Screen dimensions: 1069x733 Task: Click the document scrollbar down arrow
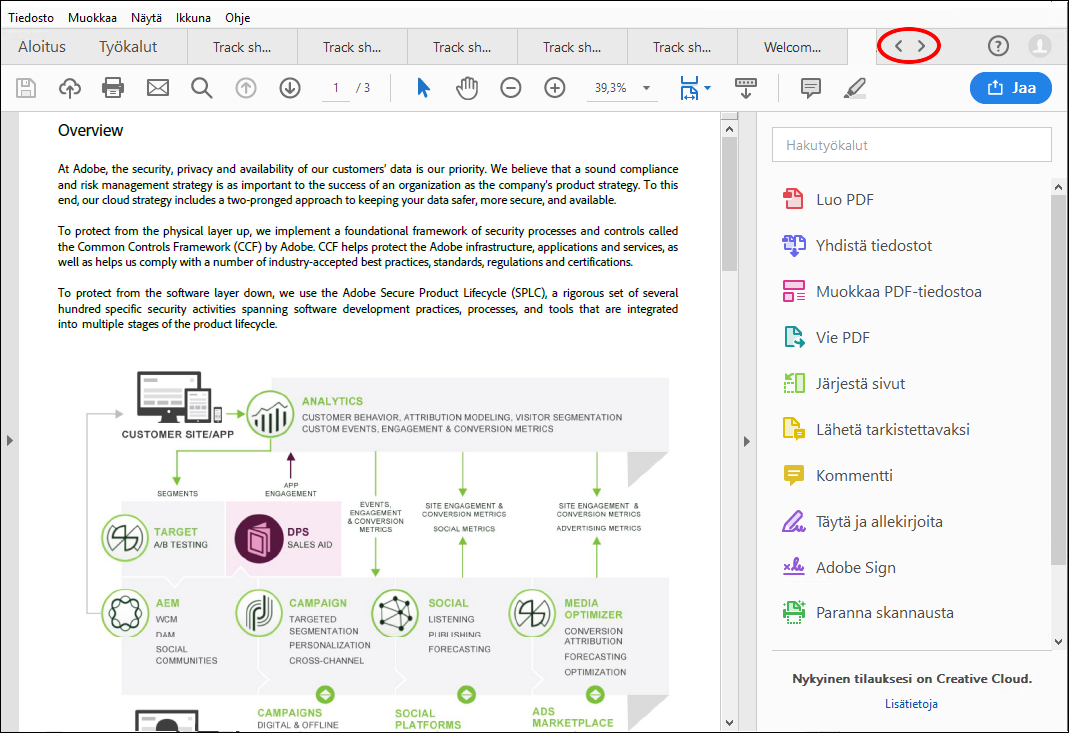click(729, 723)
